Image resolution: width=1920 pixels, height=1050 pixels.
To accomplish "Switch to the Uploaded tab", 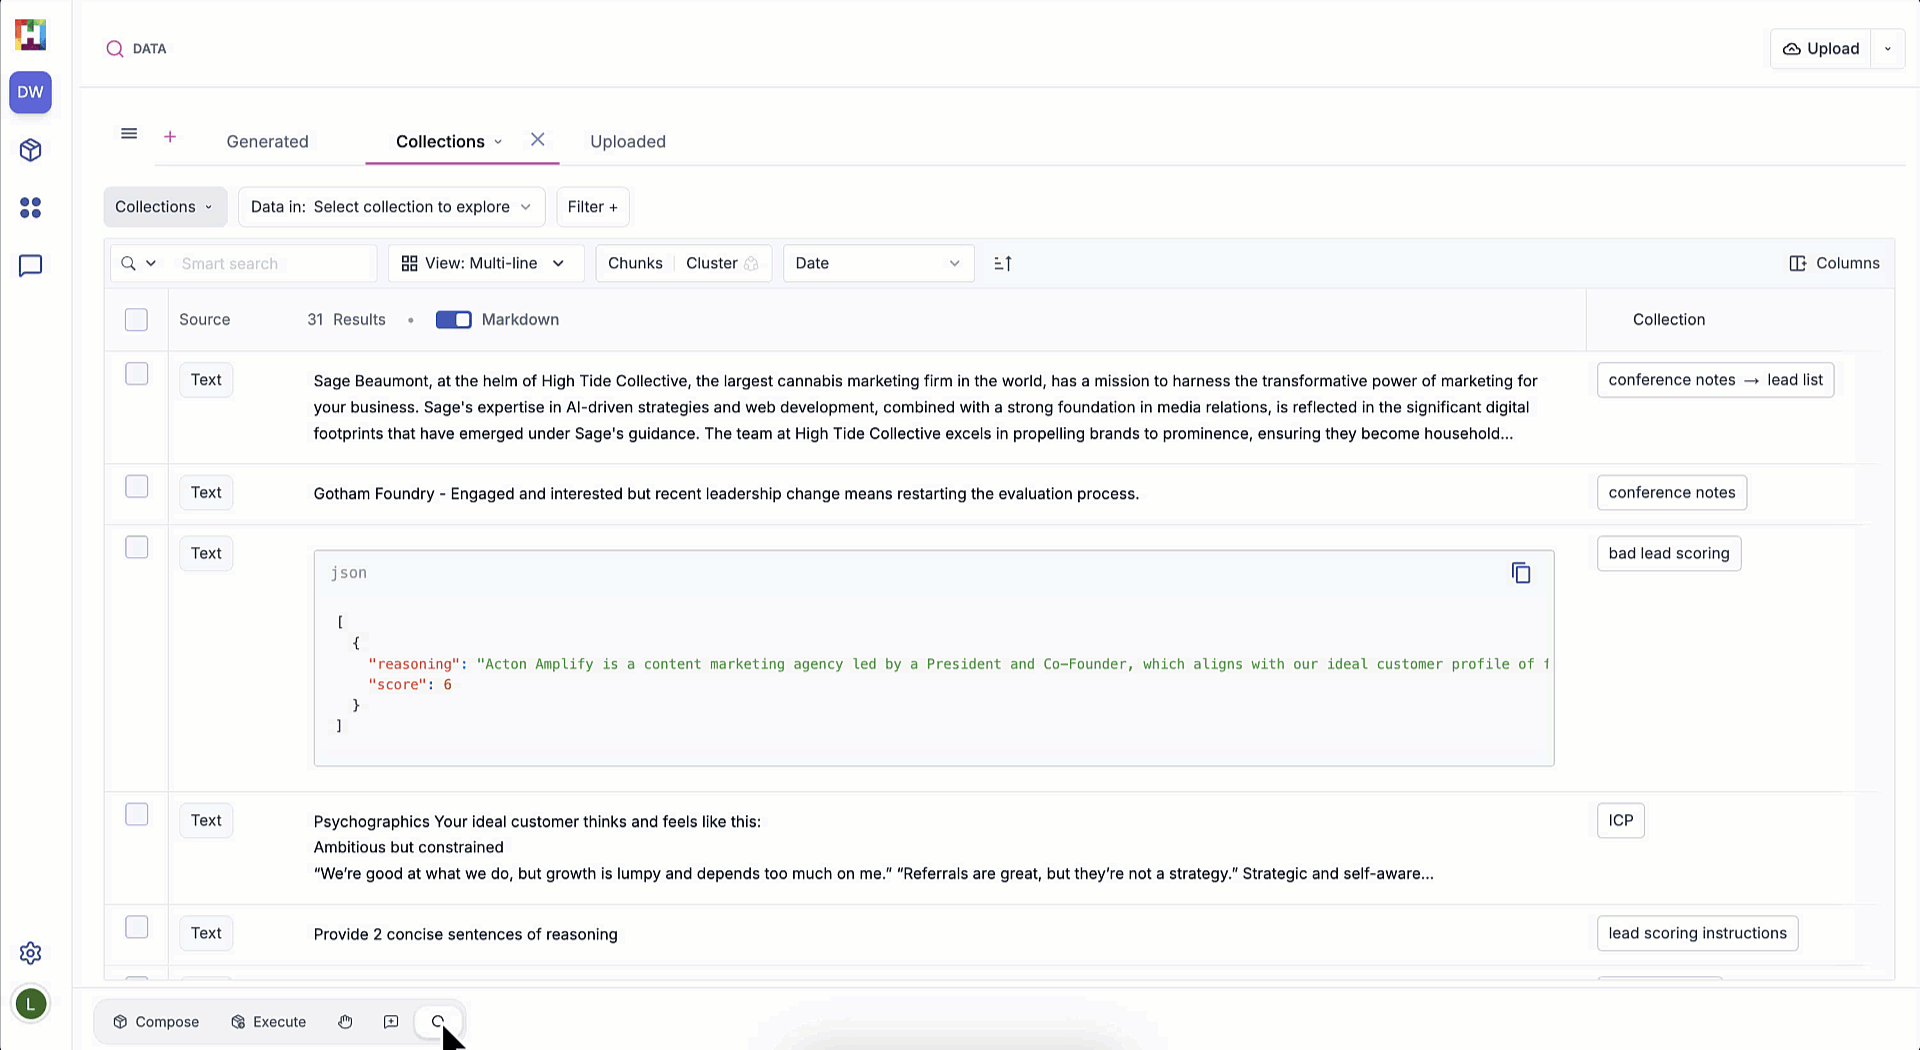I will (627, 142).
